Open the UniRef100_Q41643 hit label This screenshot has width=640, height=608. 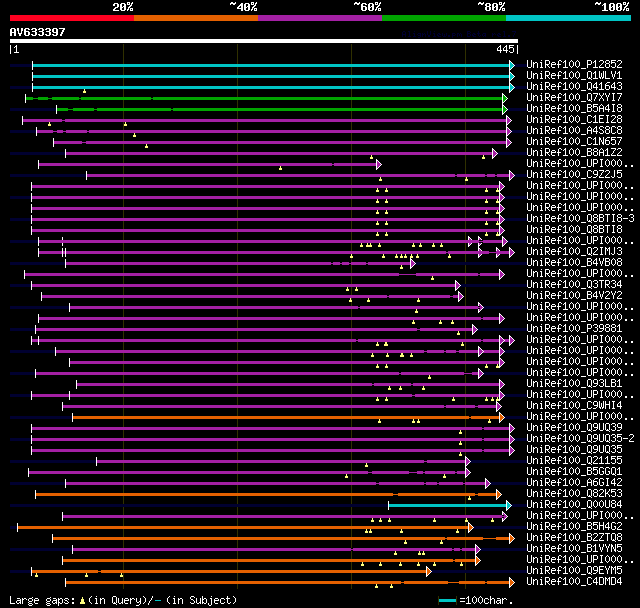pos(574,87)
